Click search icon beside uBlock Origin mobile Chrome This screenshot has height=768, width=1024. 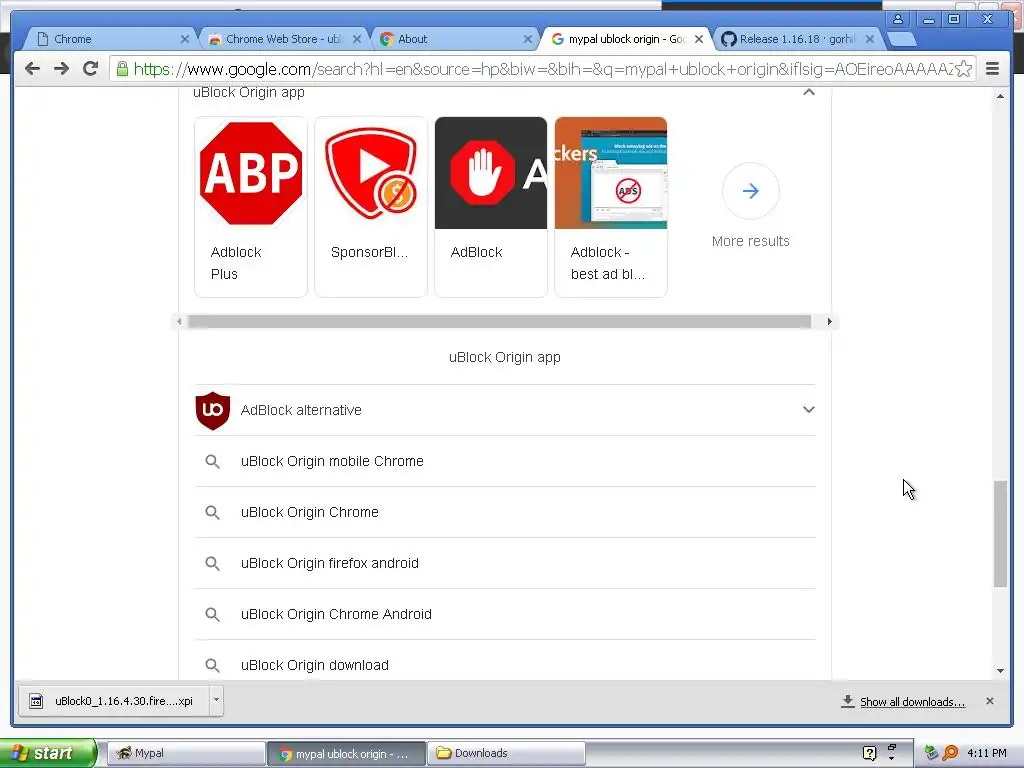coord(212,461)
